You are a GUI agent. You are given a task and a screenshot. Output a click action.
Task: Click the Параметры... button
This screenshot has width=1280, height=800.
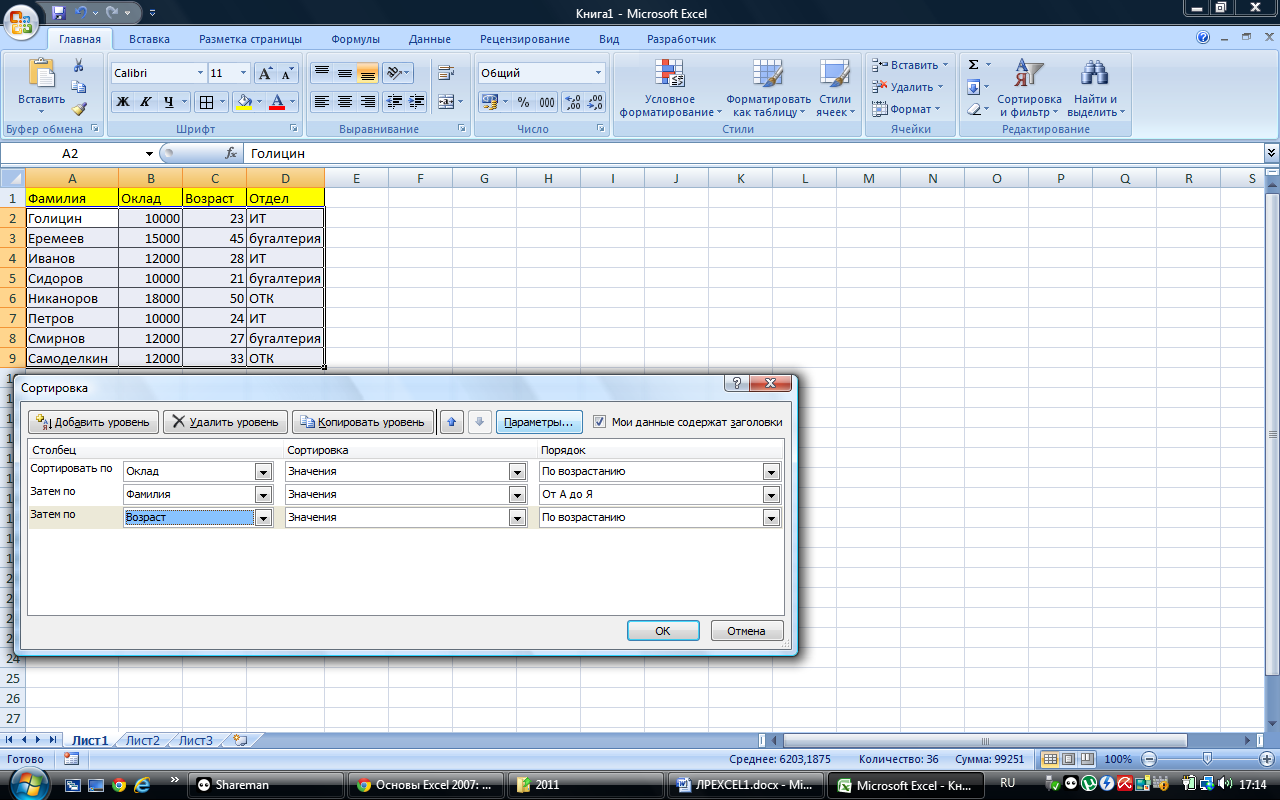point(538,422)
